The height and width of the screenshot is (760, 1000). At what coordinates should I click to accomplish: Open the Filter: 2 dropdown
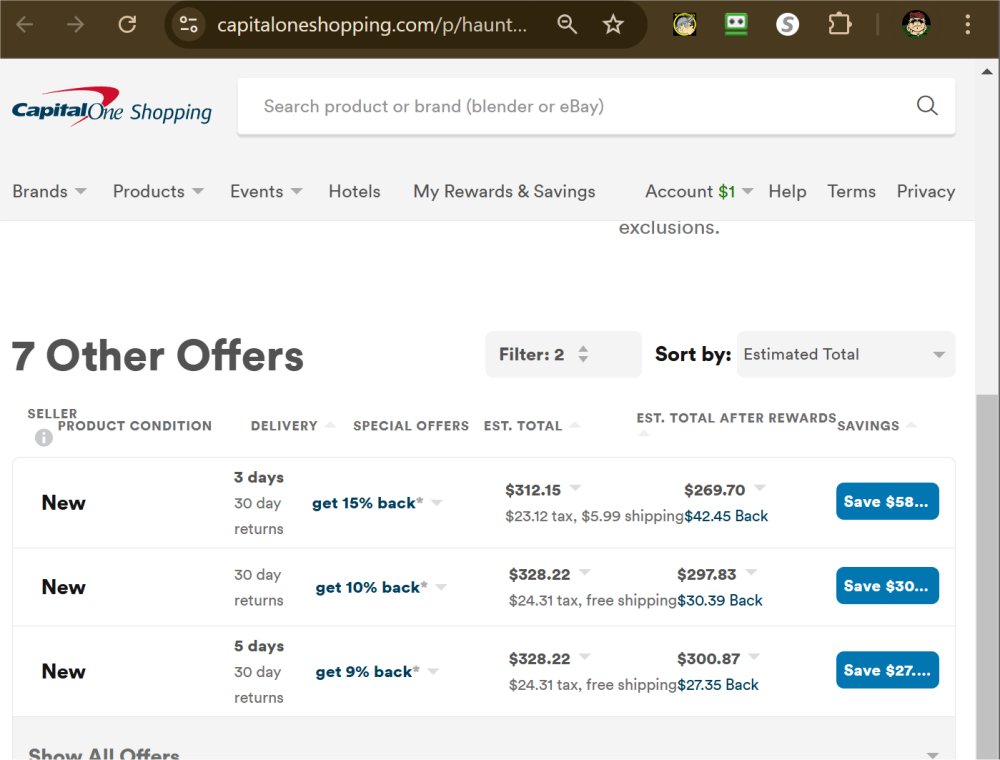click(563, 354)
